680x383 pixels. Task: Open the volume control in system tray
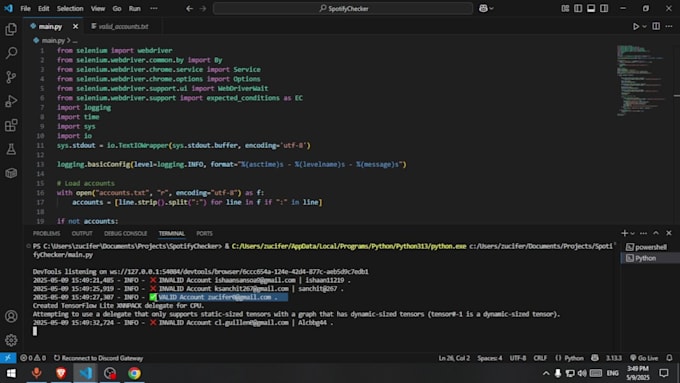coord(582,373)
